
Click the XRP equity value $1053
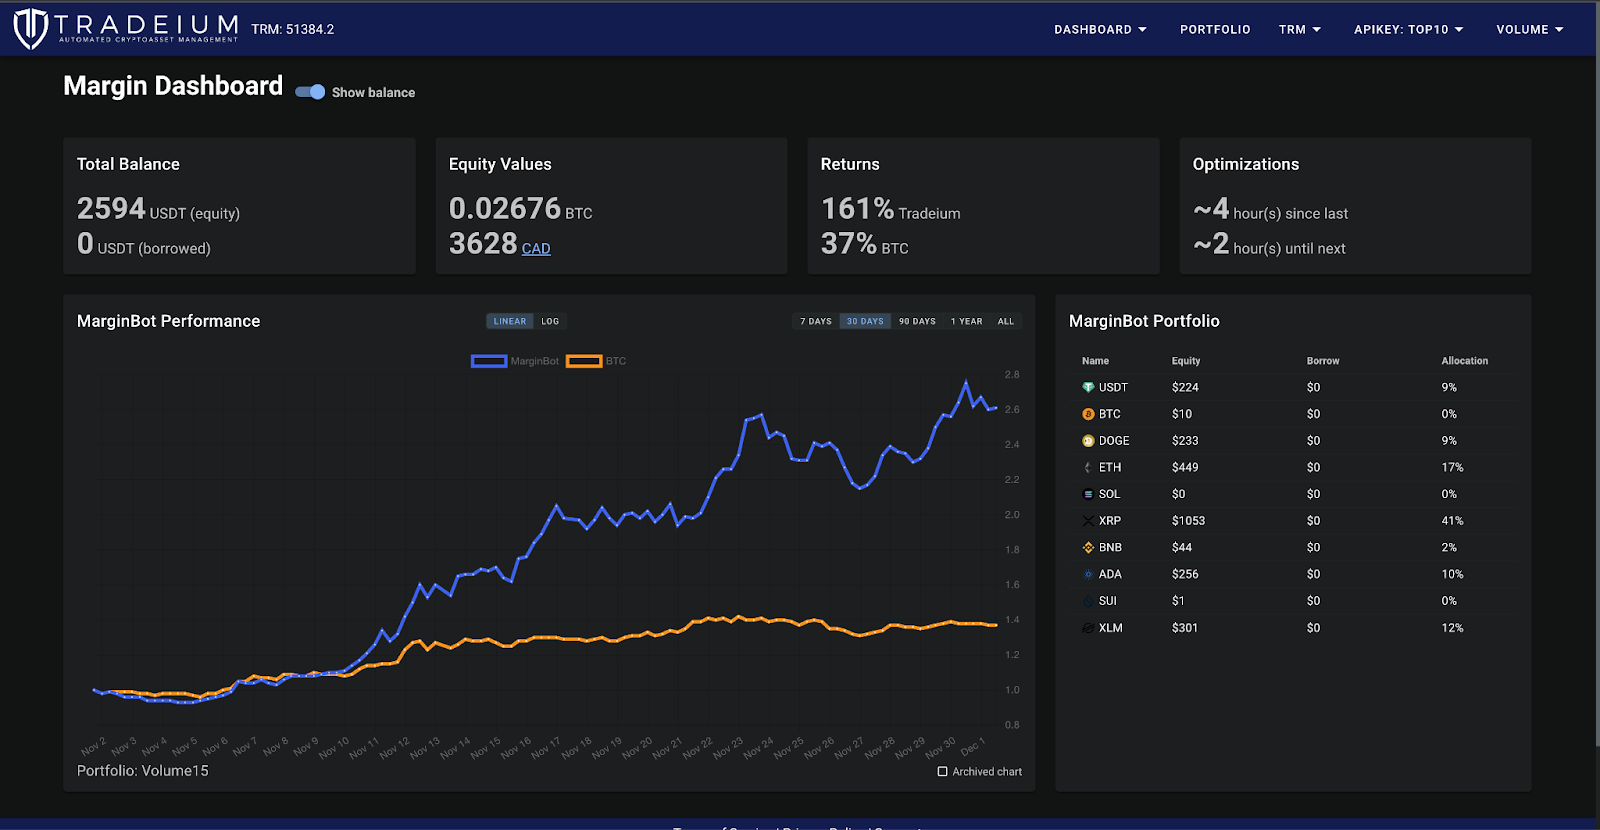[x=1188, y=521]
